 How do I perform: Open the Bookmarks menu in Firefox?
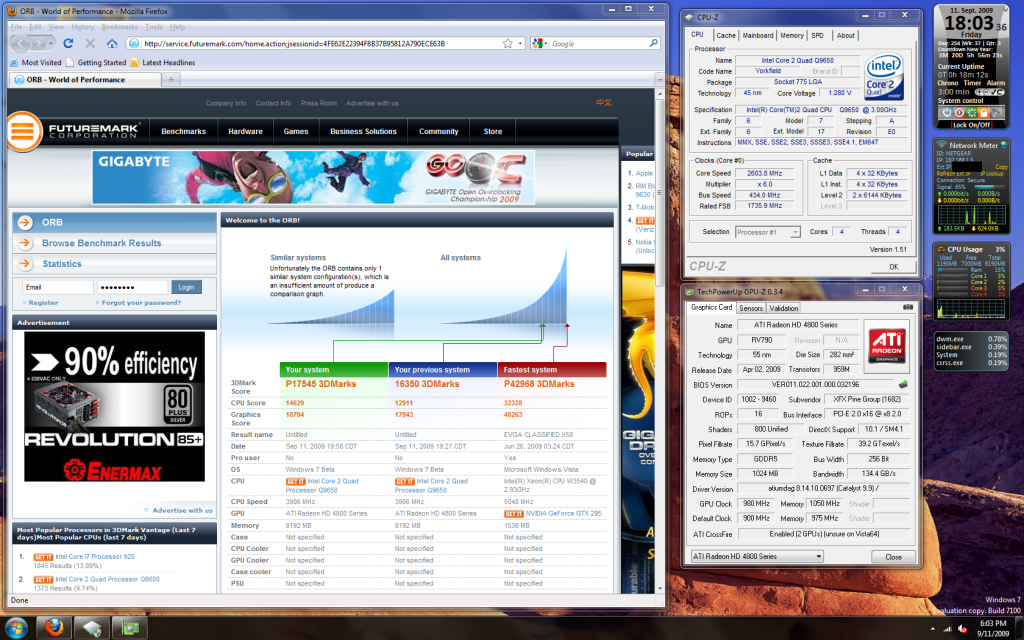(120, 27)
